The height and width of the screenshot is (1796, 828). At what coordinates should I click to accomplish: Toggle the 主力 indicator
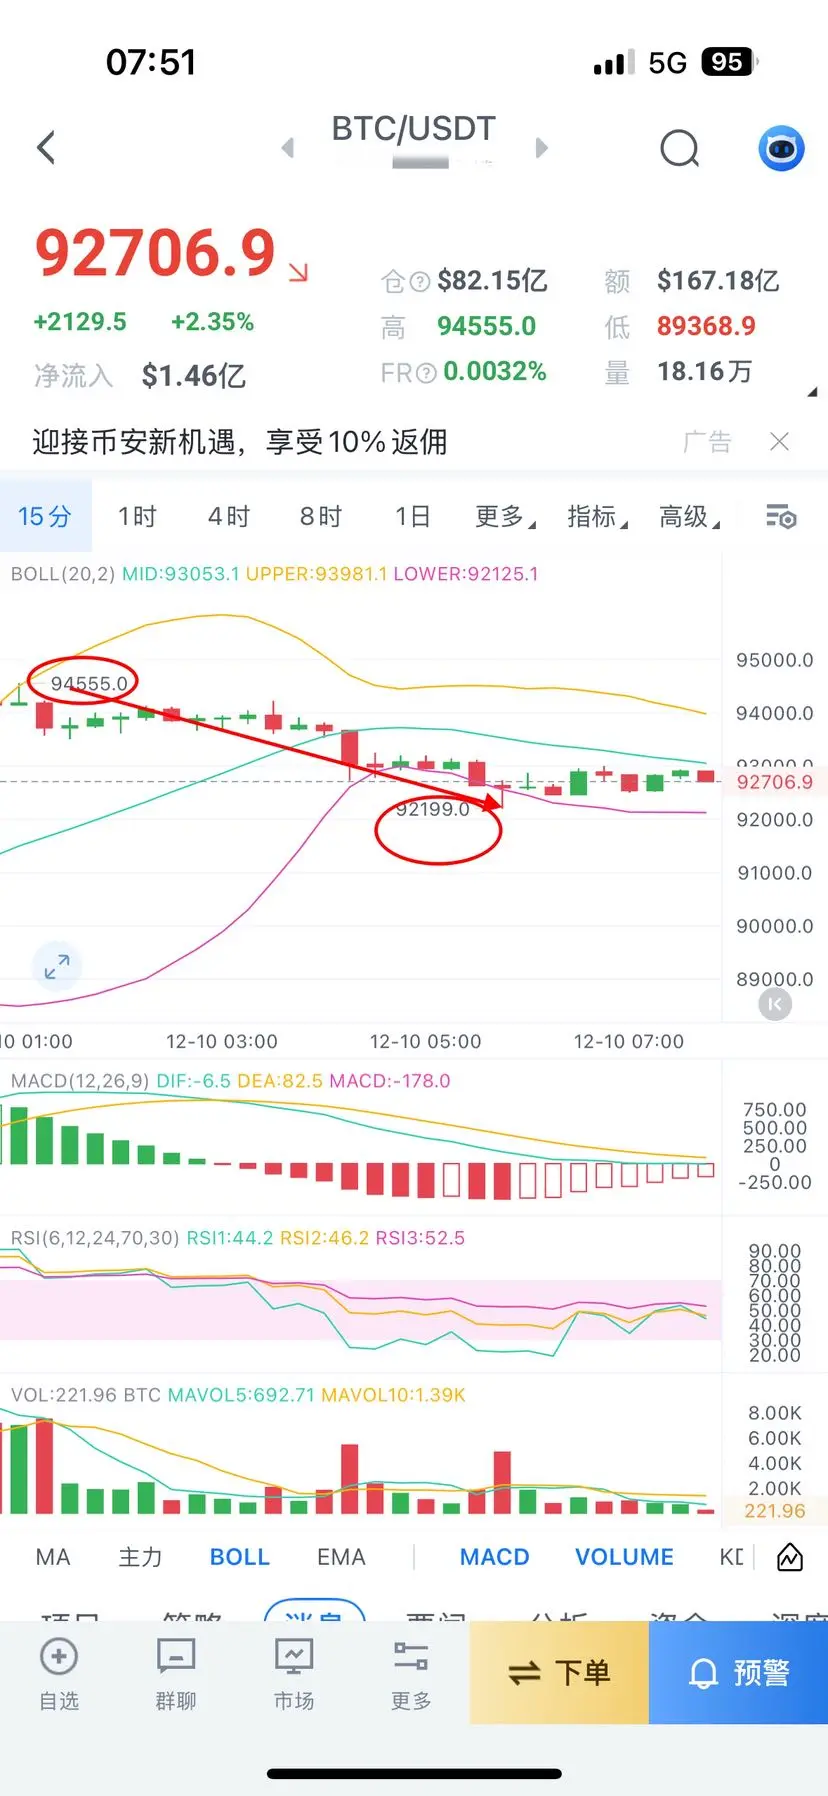pyautogui.click(x=140, y=1557)
